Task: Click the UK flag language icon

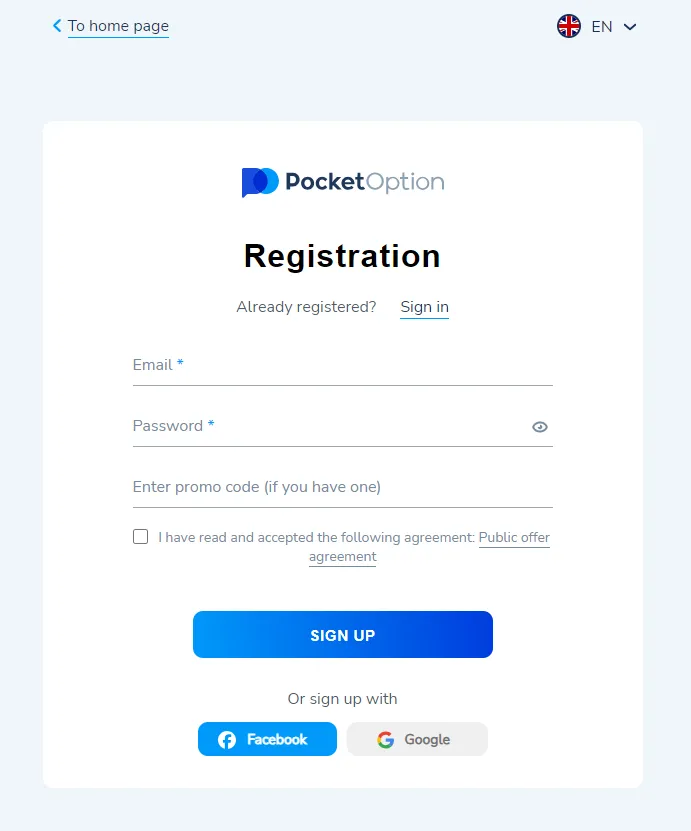Action: (x=569, y=26)
